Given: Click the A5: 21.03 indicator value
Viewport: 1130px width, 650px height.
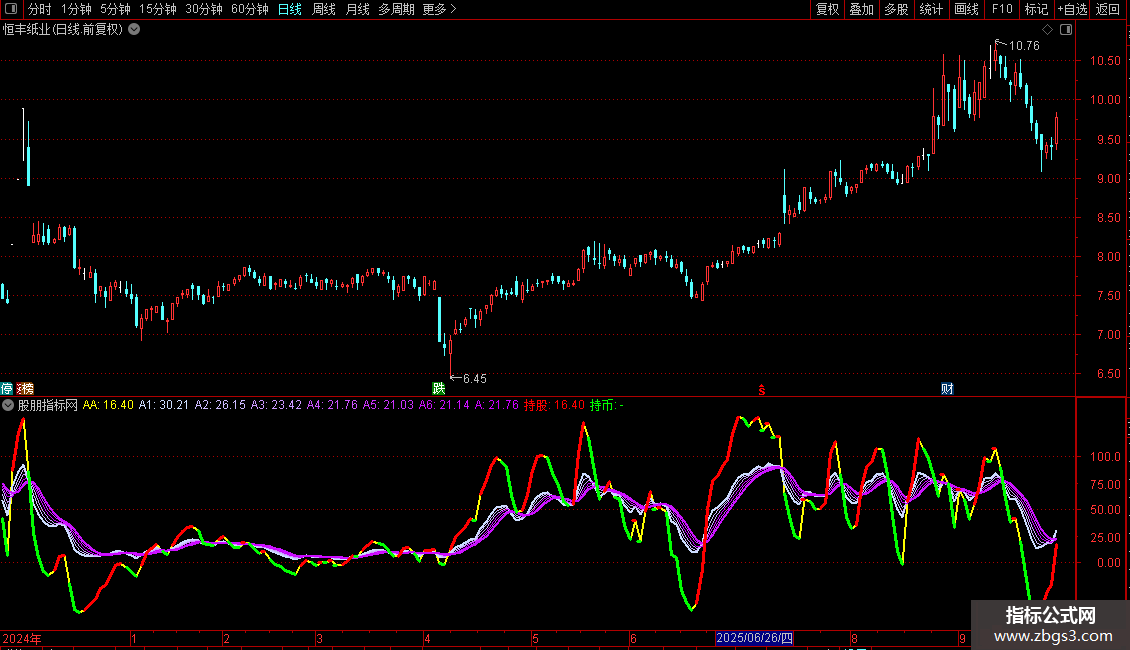Looking at the screenshot, I should pyautogui.click(x=388, y=405).
